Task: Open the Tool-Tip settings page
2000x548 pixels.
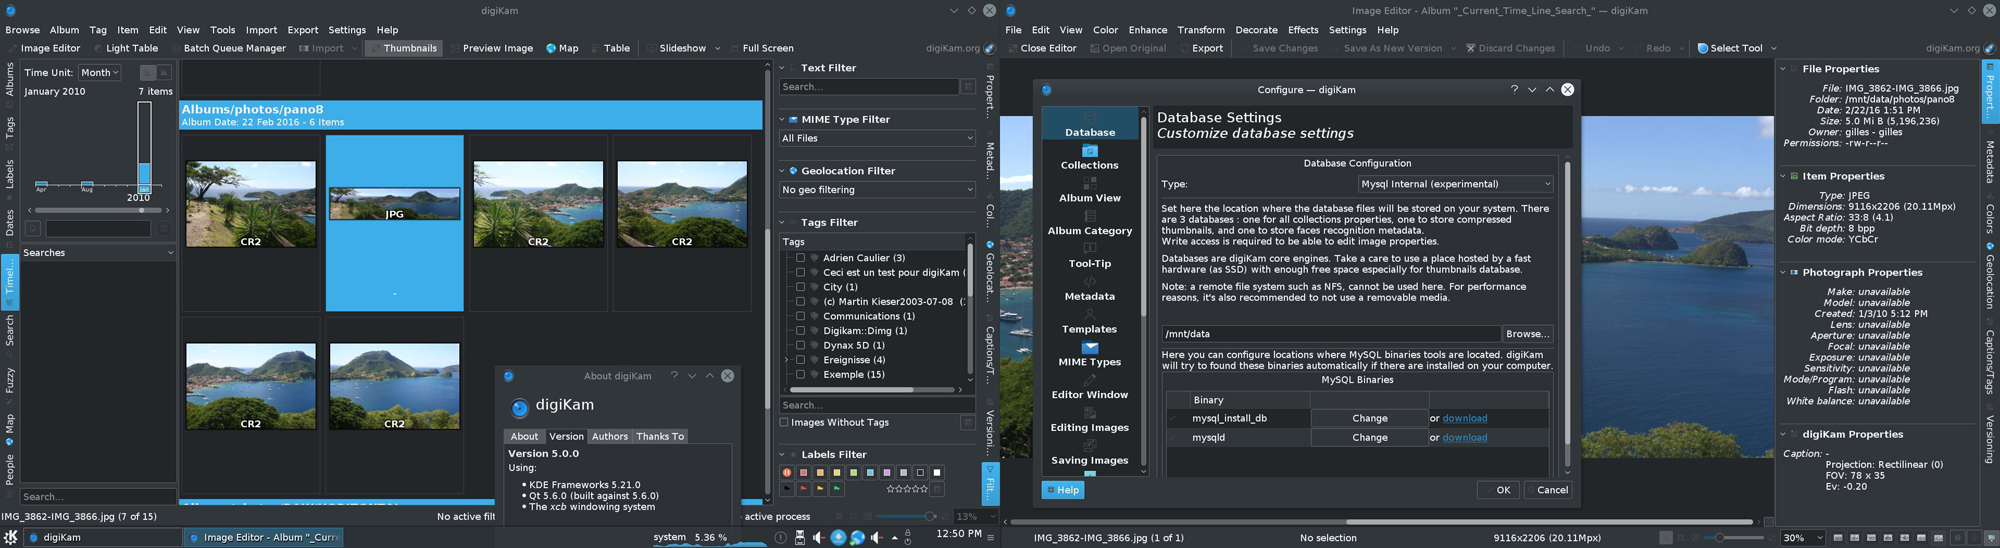Action: (x=1089, y=256)
